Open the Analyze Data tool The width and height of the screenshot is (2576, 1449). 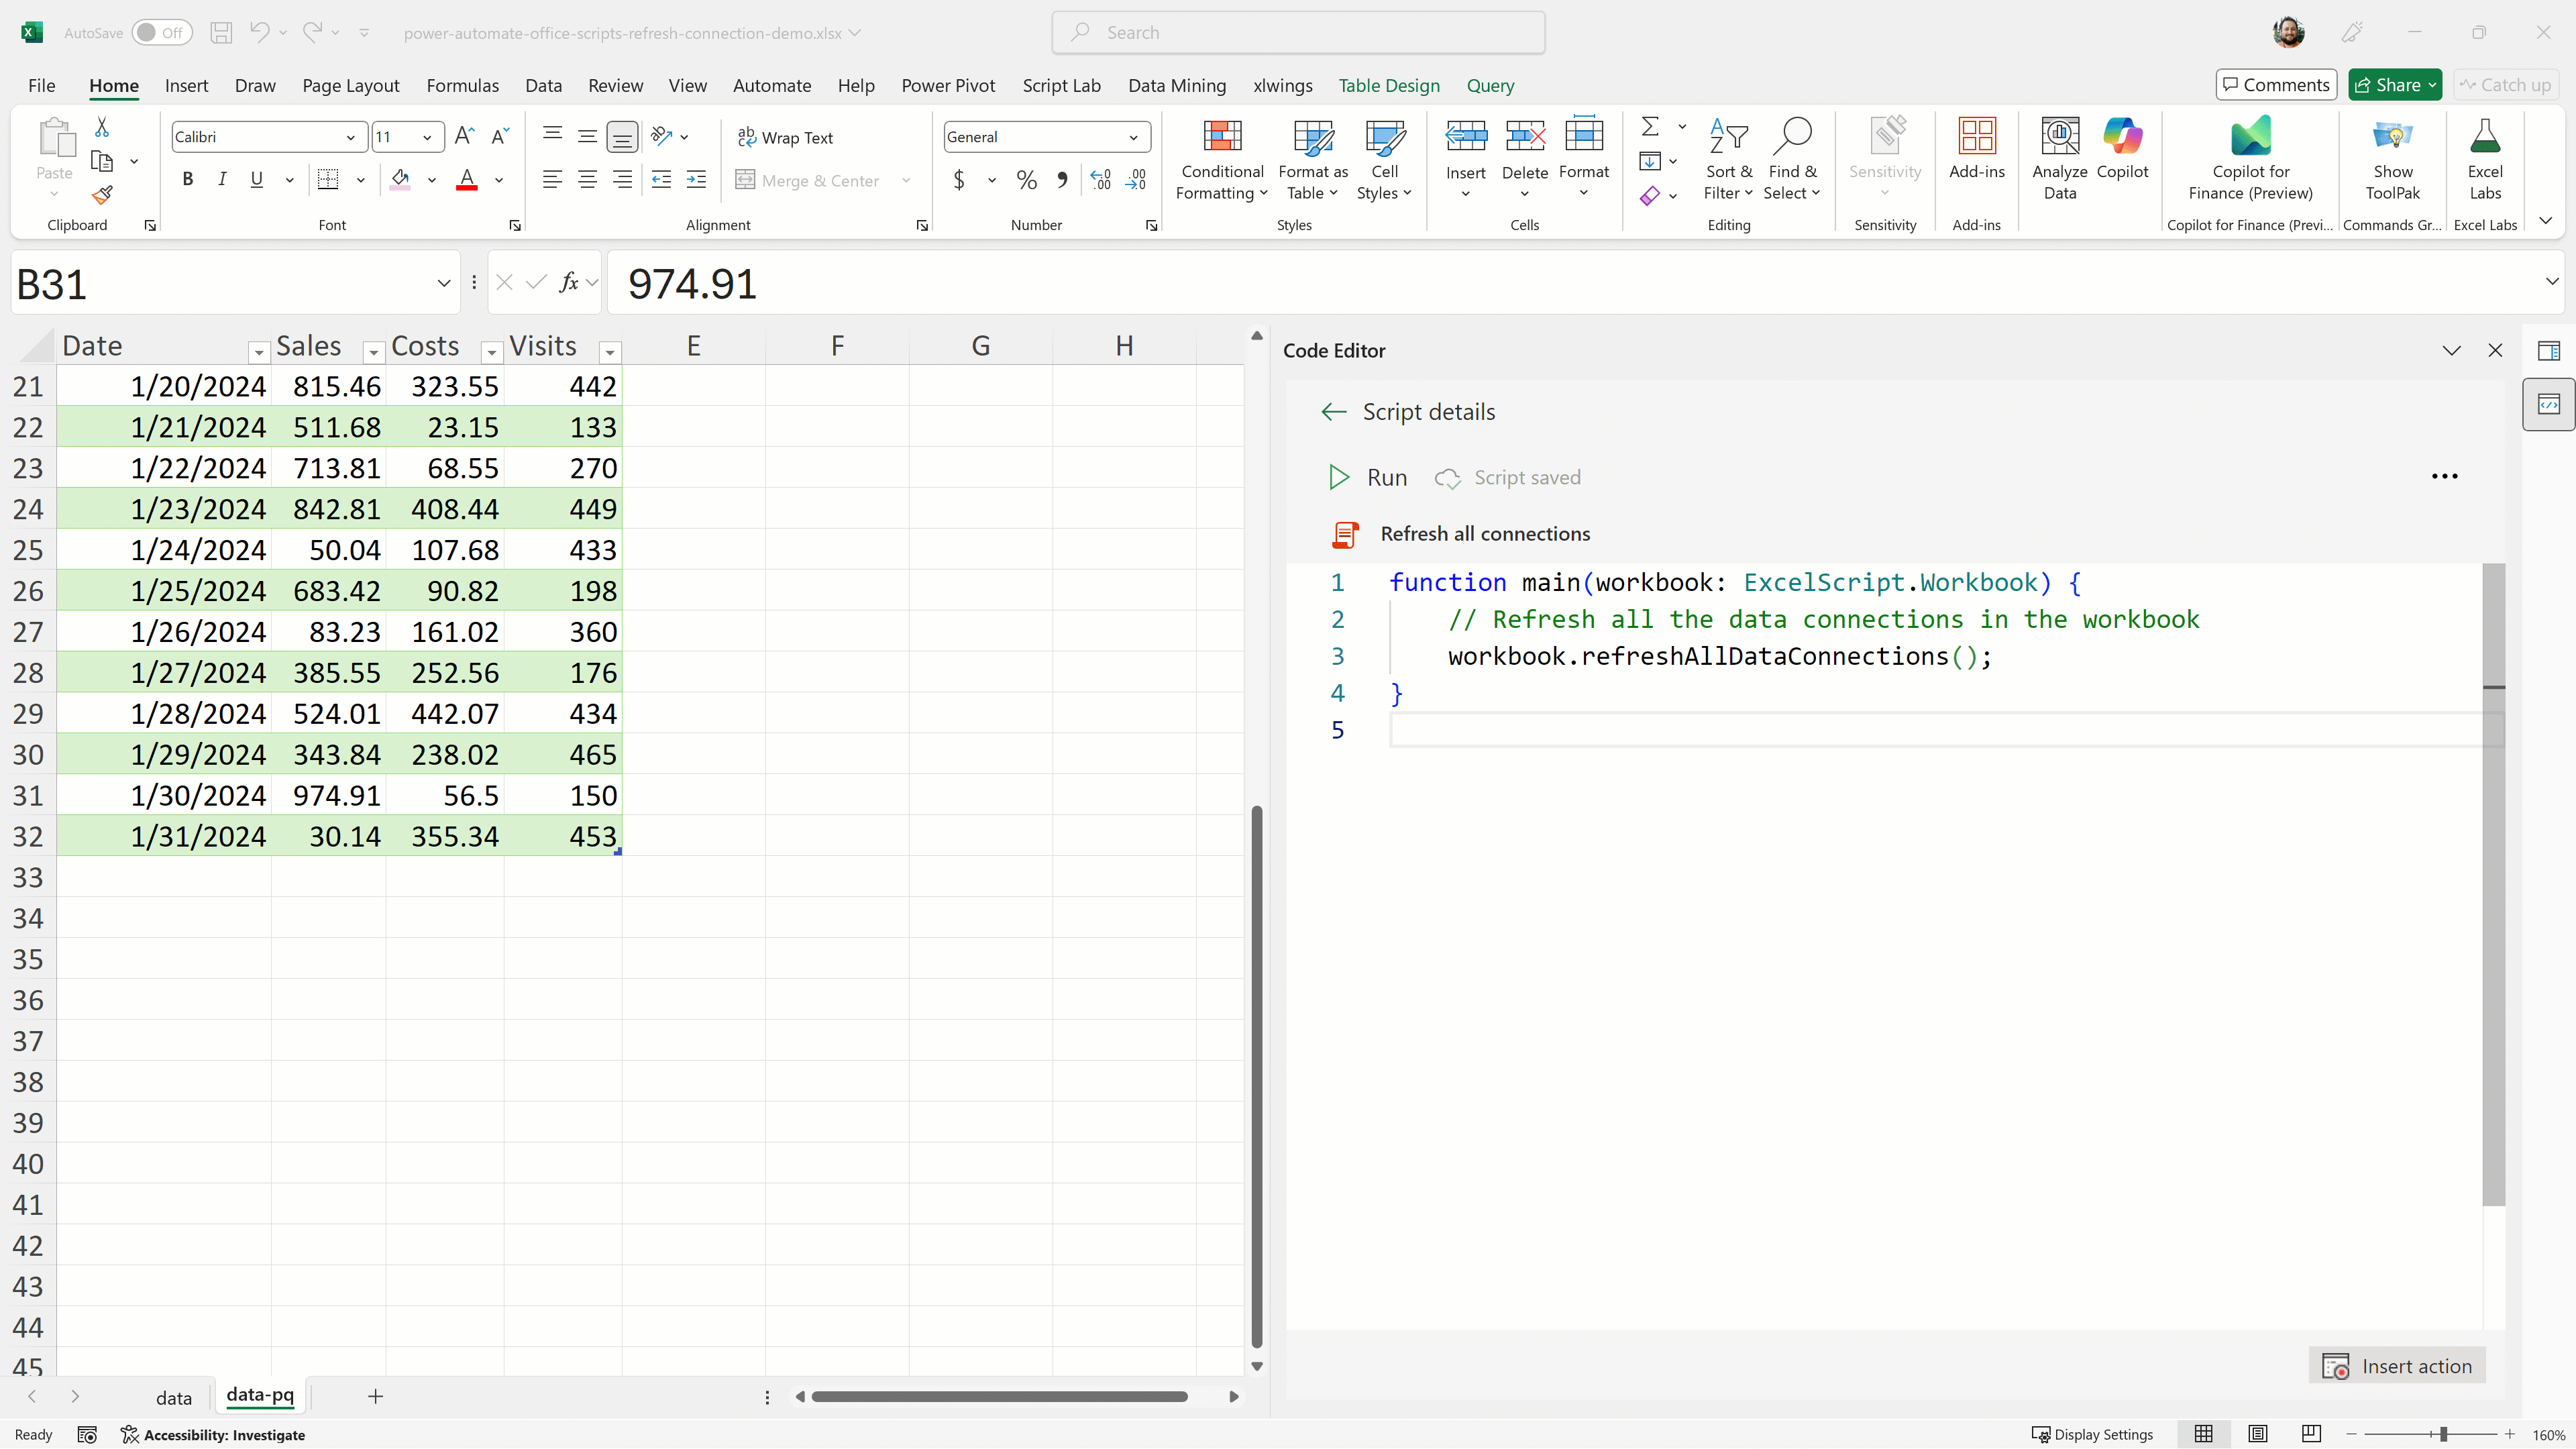pos(2059,137)
